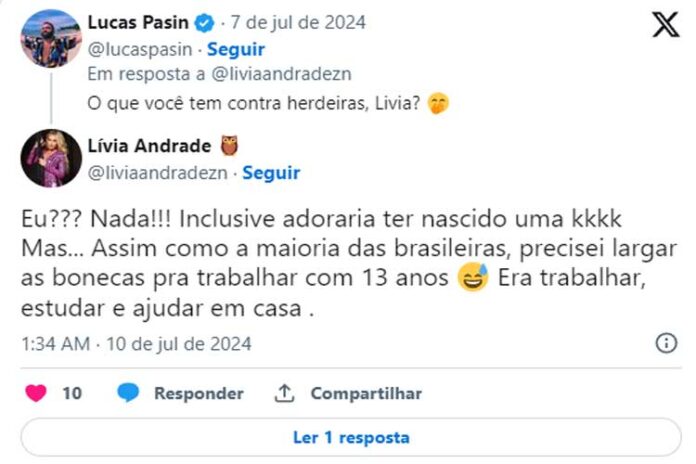Screen dimensions: 696x464
Task: Follow @liviaandradezn with the Seguir link
Action: point(271,173)
